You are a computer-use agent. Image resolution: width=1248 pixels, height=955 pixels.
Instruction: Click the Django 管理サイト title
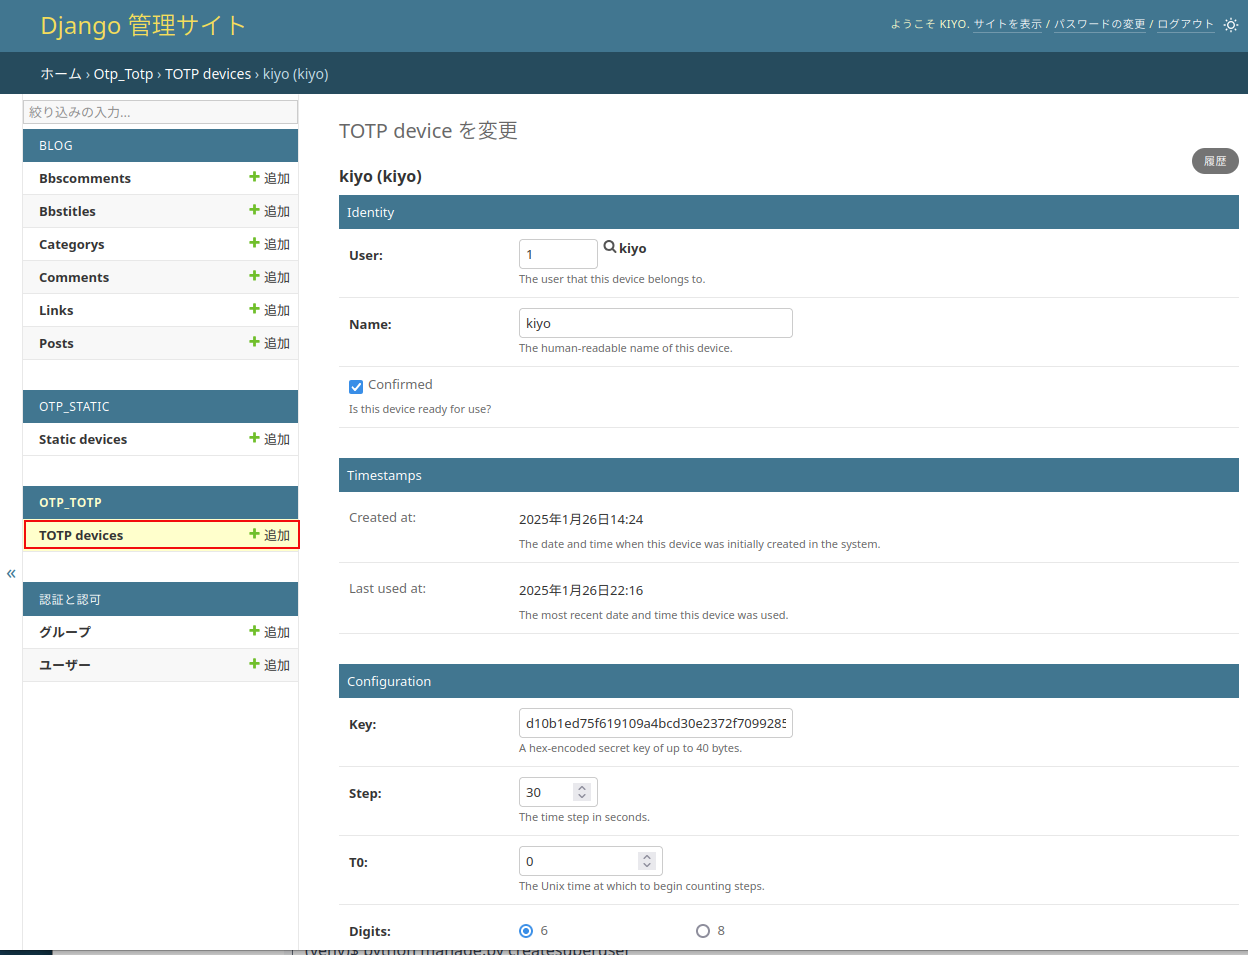point(143,26)
